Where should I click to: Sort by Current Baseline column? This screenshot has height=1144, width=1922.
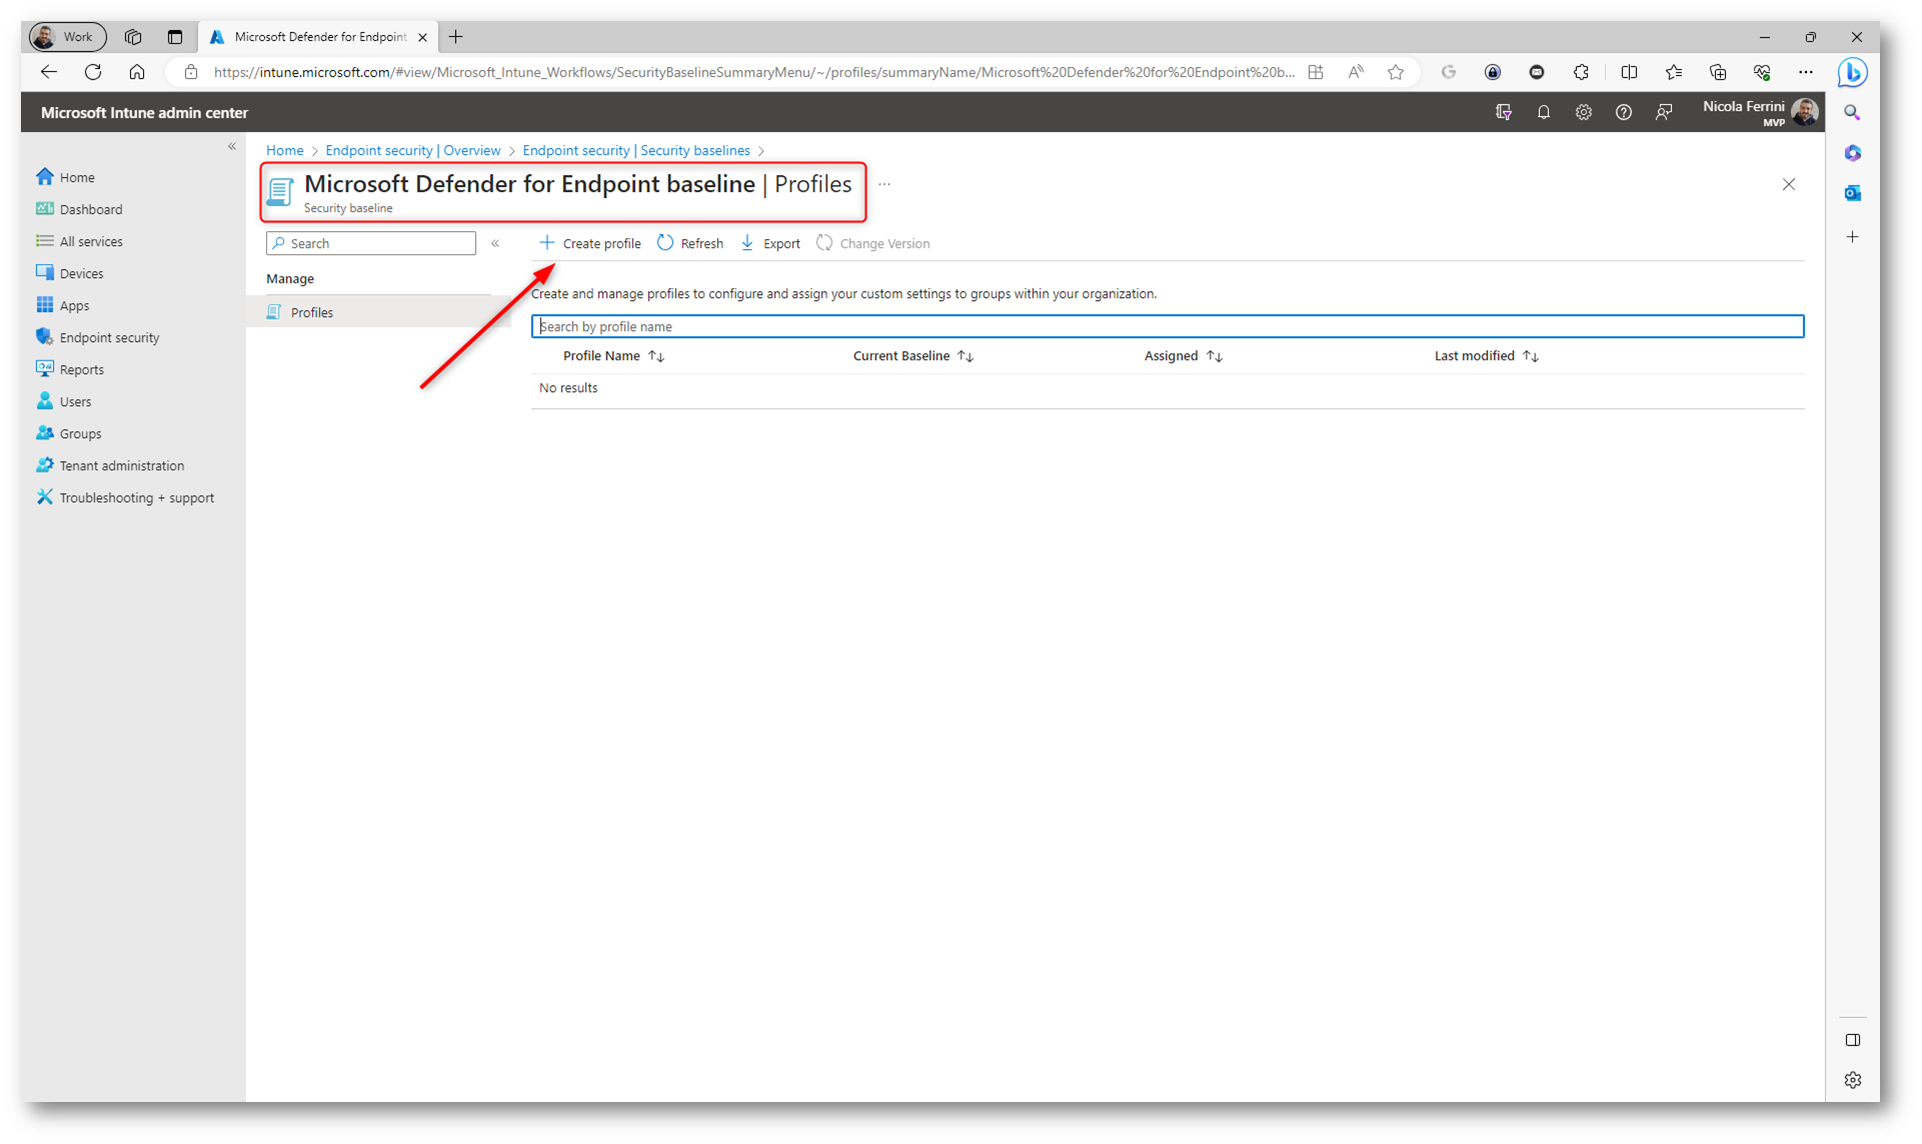click(913, 356)
